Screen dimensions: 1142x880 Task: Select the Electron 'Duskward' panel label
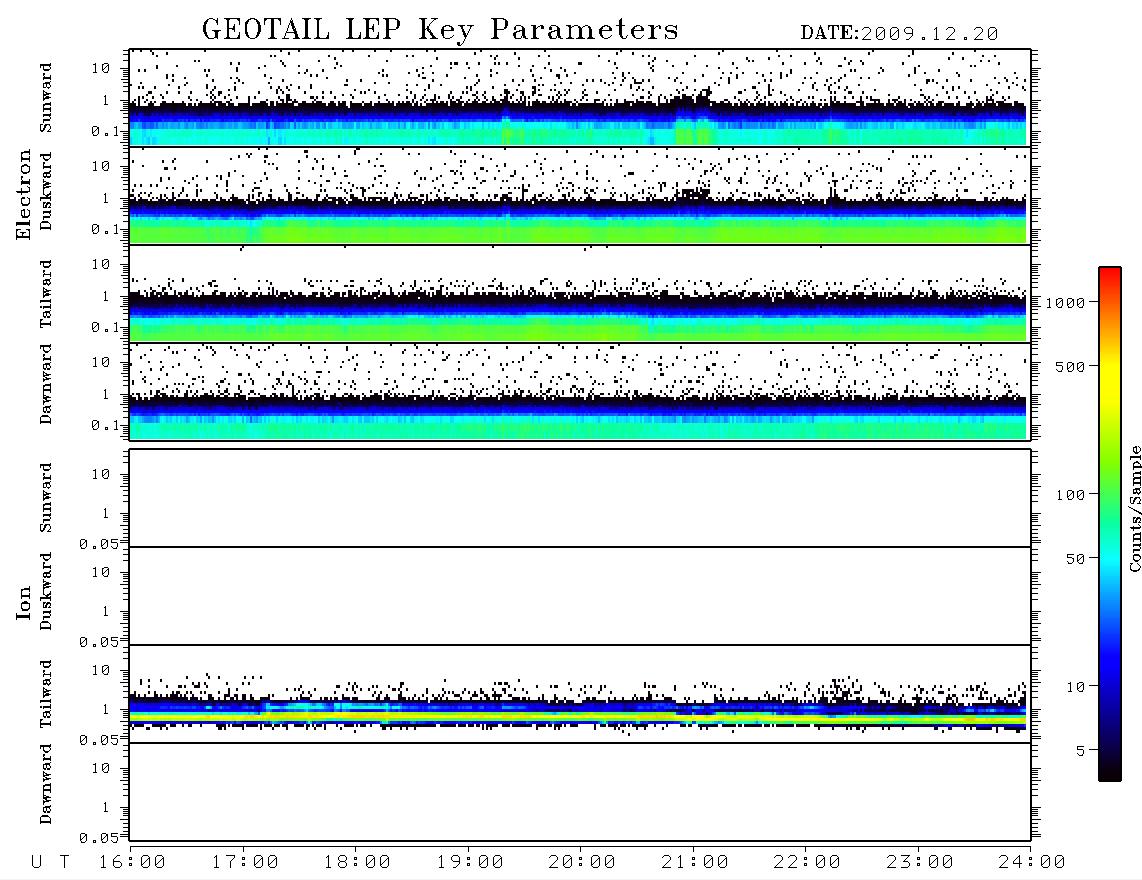(46, 192)
